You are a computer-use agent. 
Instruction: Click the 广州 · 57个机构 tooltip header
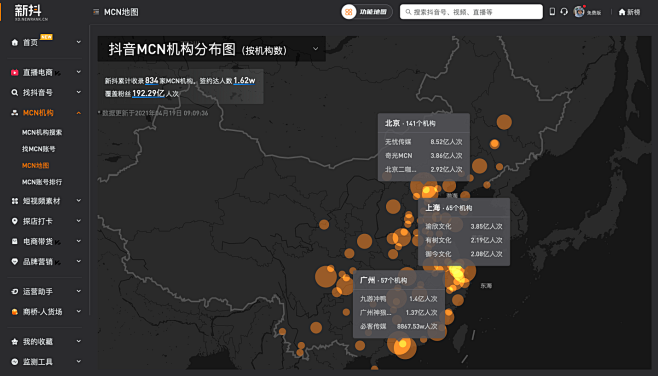pyautogui.click(x=384, y=280)
